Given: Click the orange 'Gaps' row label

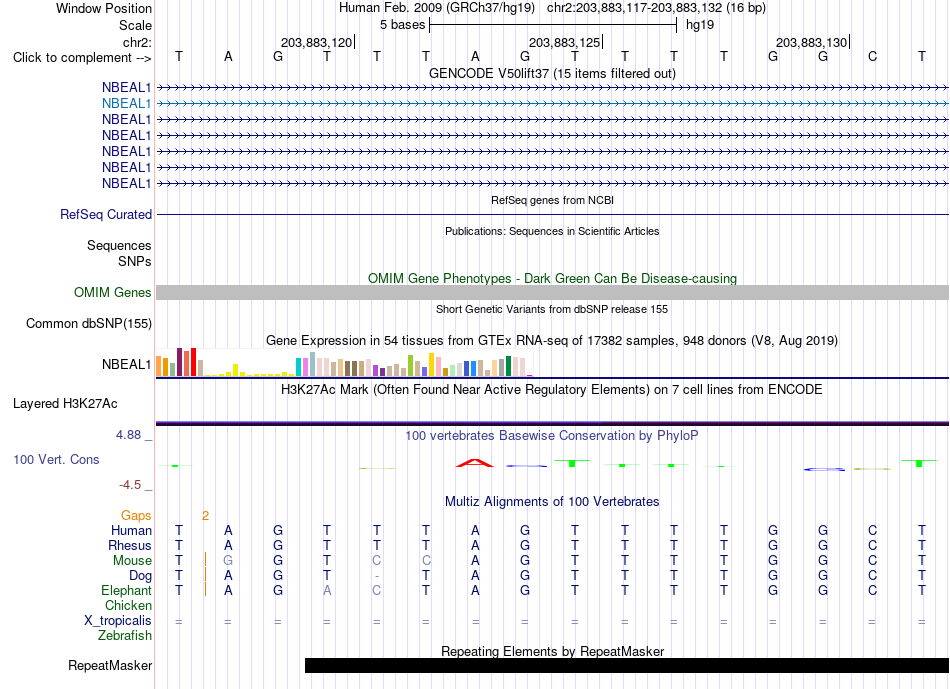Looking at the screenshot, I should pos(136,515).
